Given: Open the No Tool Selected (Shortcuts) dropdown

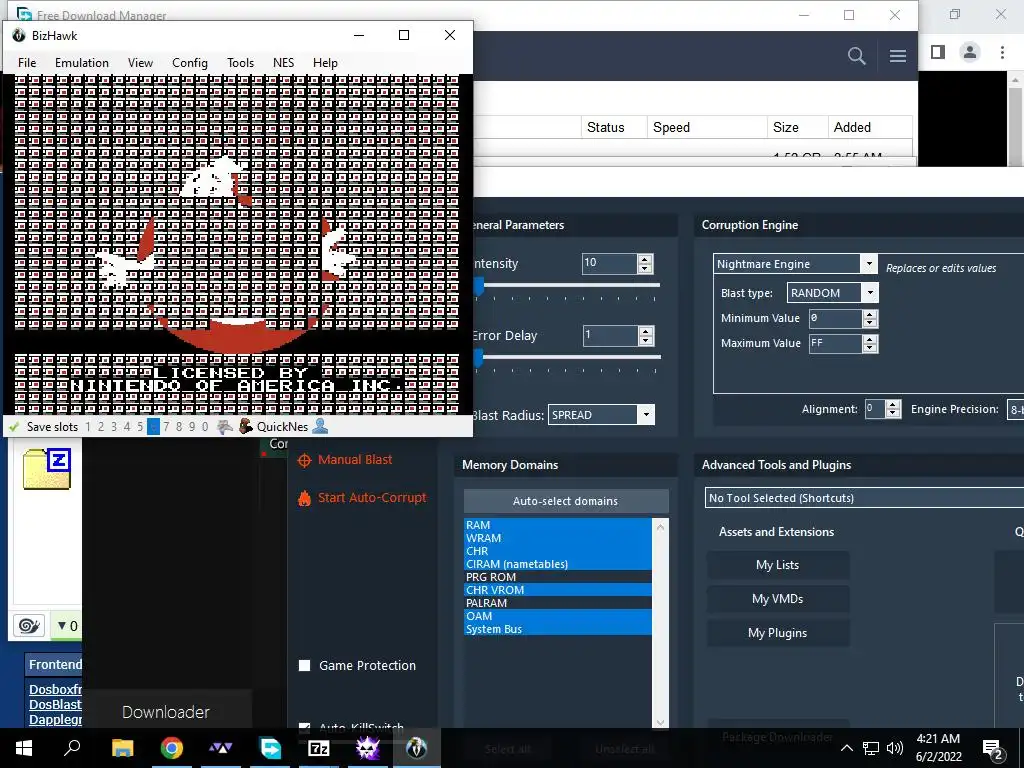Looking at the screenshot, I should [865, 498].
